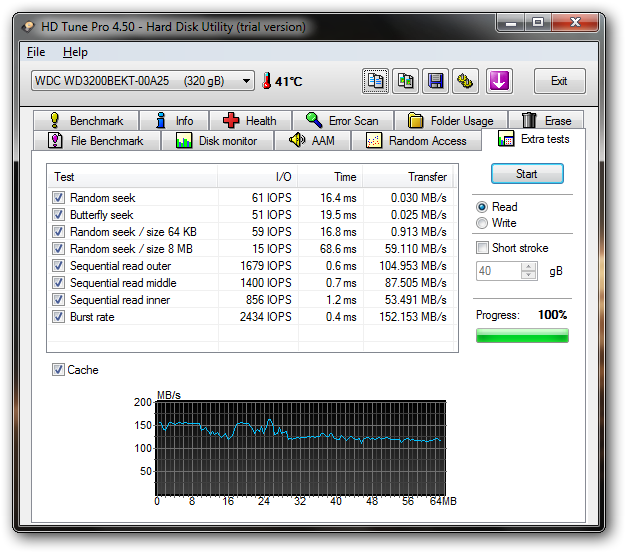Switch to the Info tab
626x553 pixels.
(x=175, y=121)
